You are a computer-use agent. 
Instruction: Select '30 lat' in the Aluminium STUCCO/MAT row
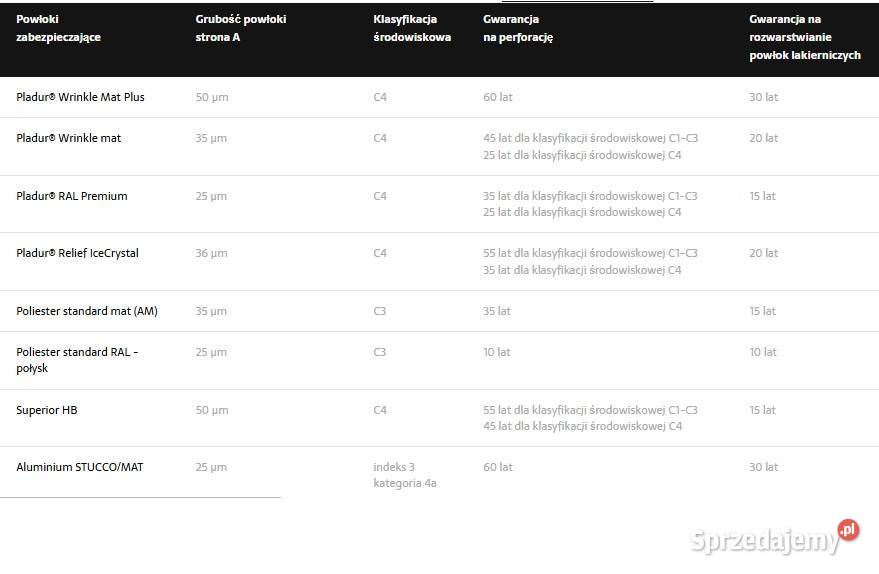[x=763, y=467]
